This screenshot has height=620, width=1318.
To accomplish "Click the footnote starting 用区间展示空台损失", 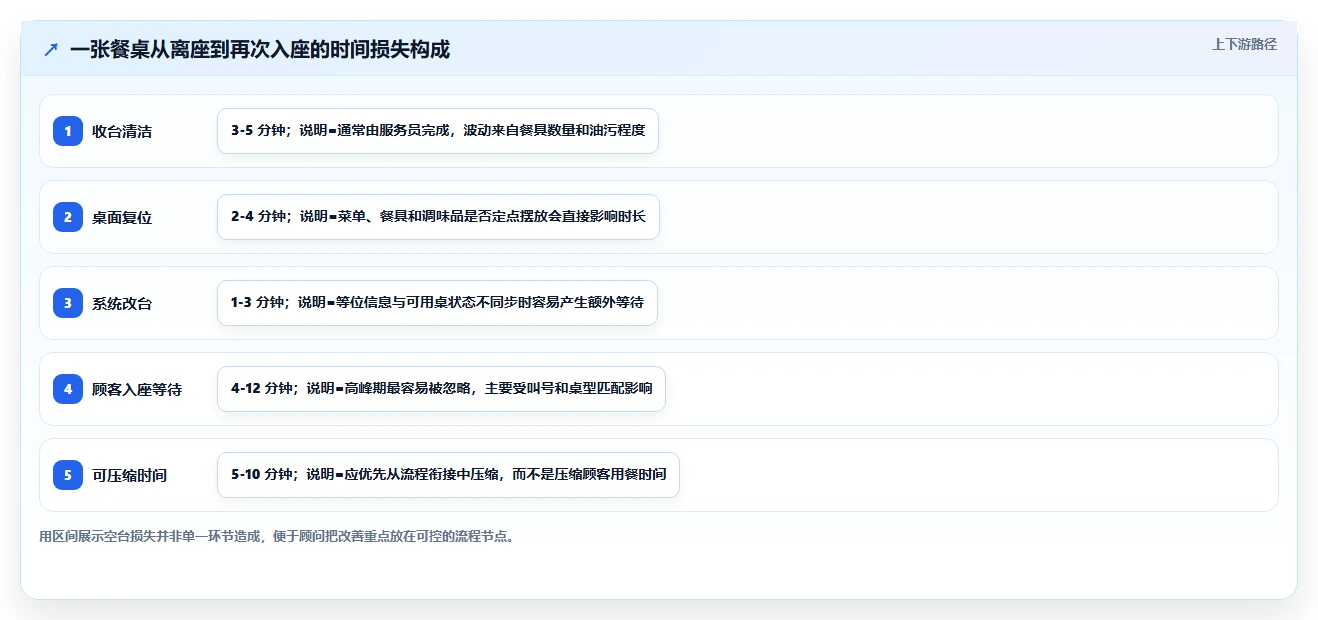I will [278, 536].
